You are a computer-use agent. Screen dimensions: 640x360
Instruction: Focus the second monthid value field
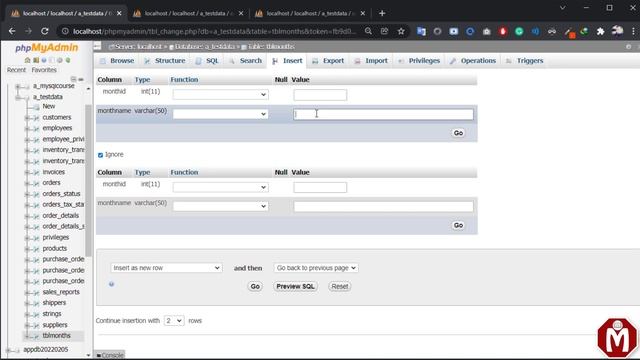coord(320,187)
